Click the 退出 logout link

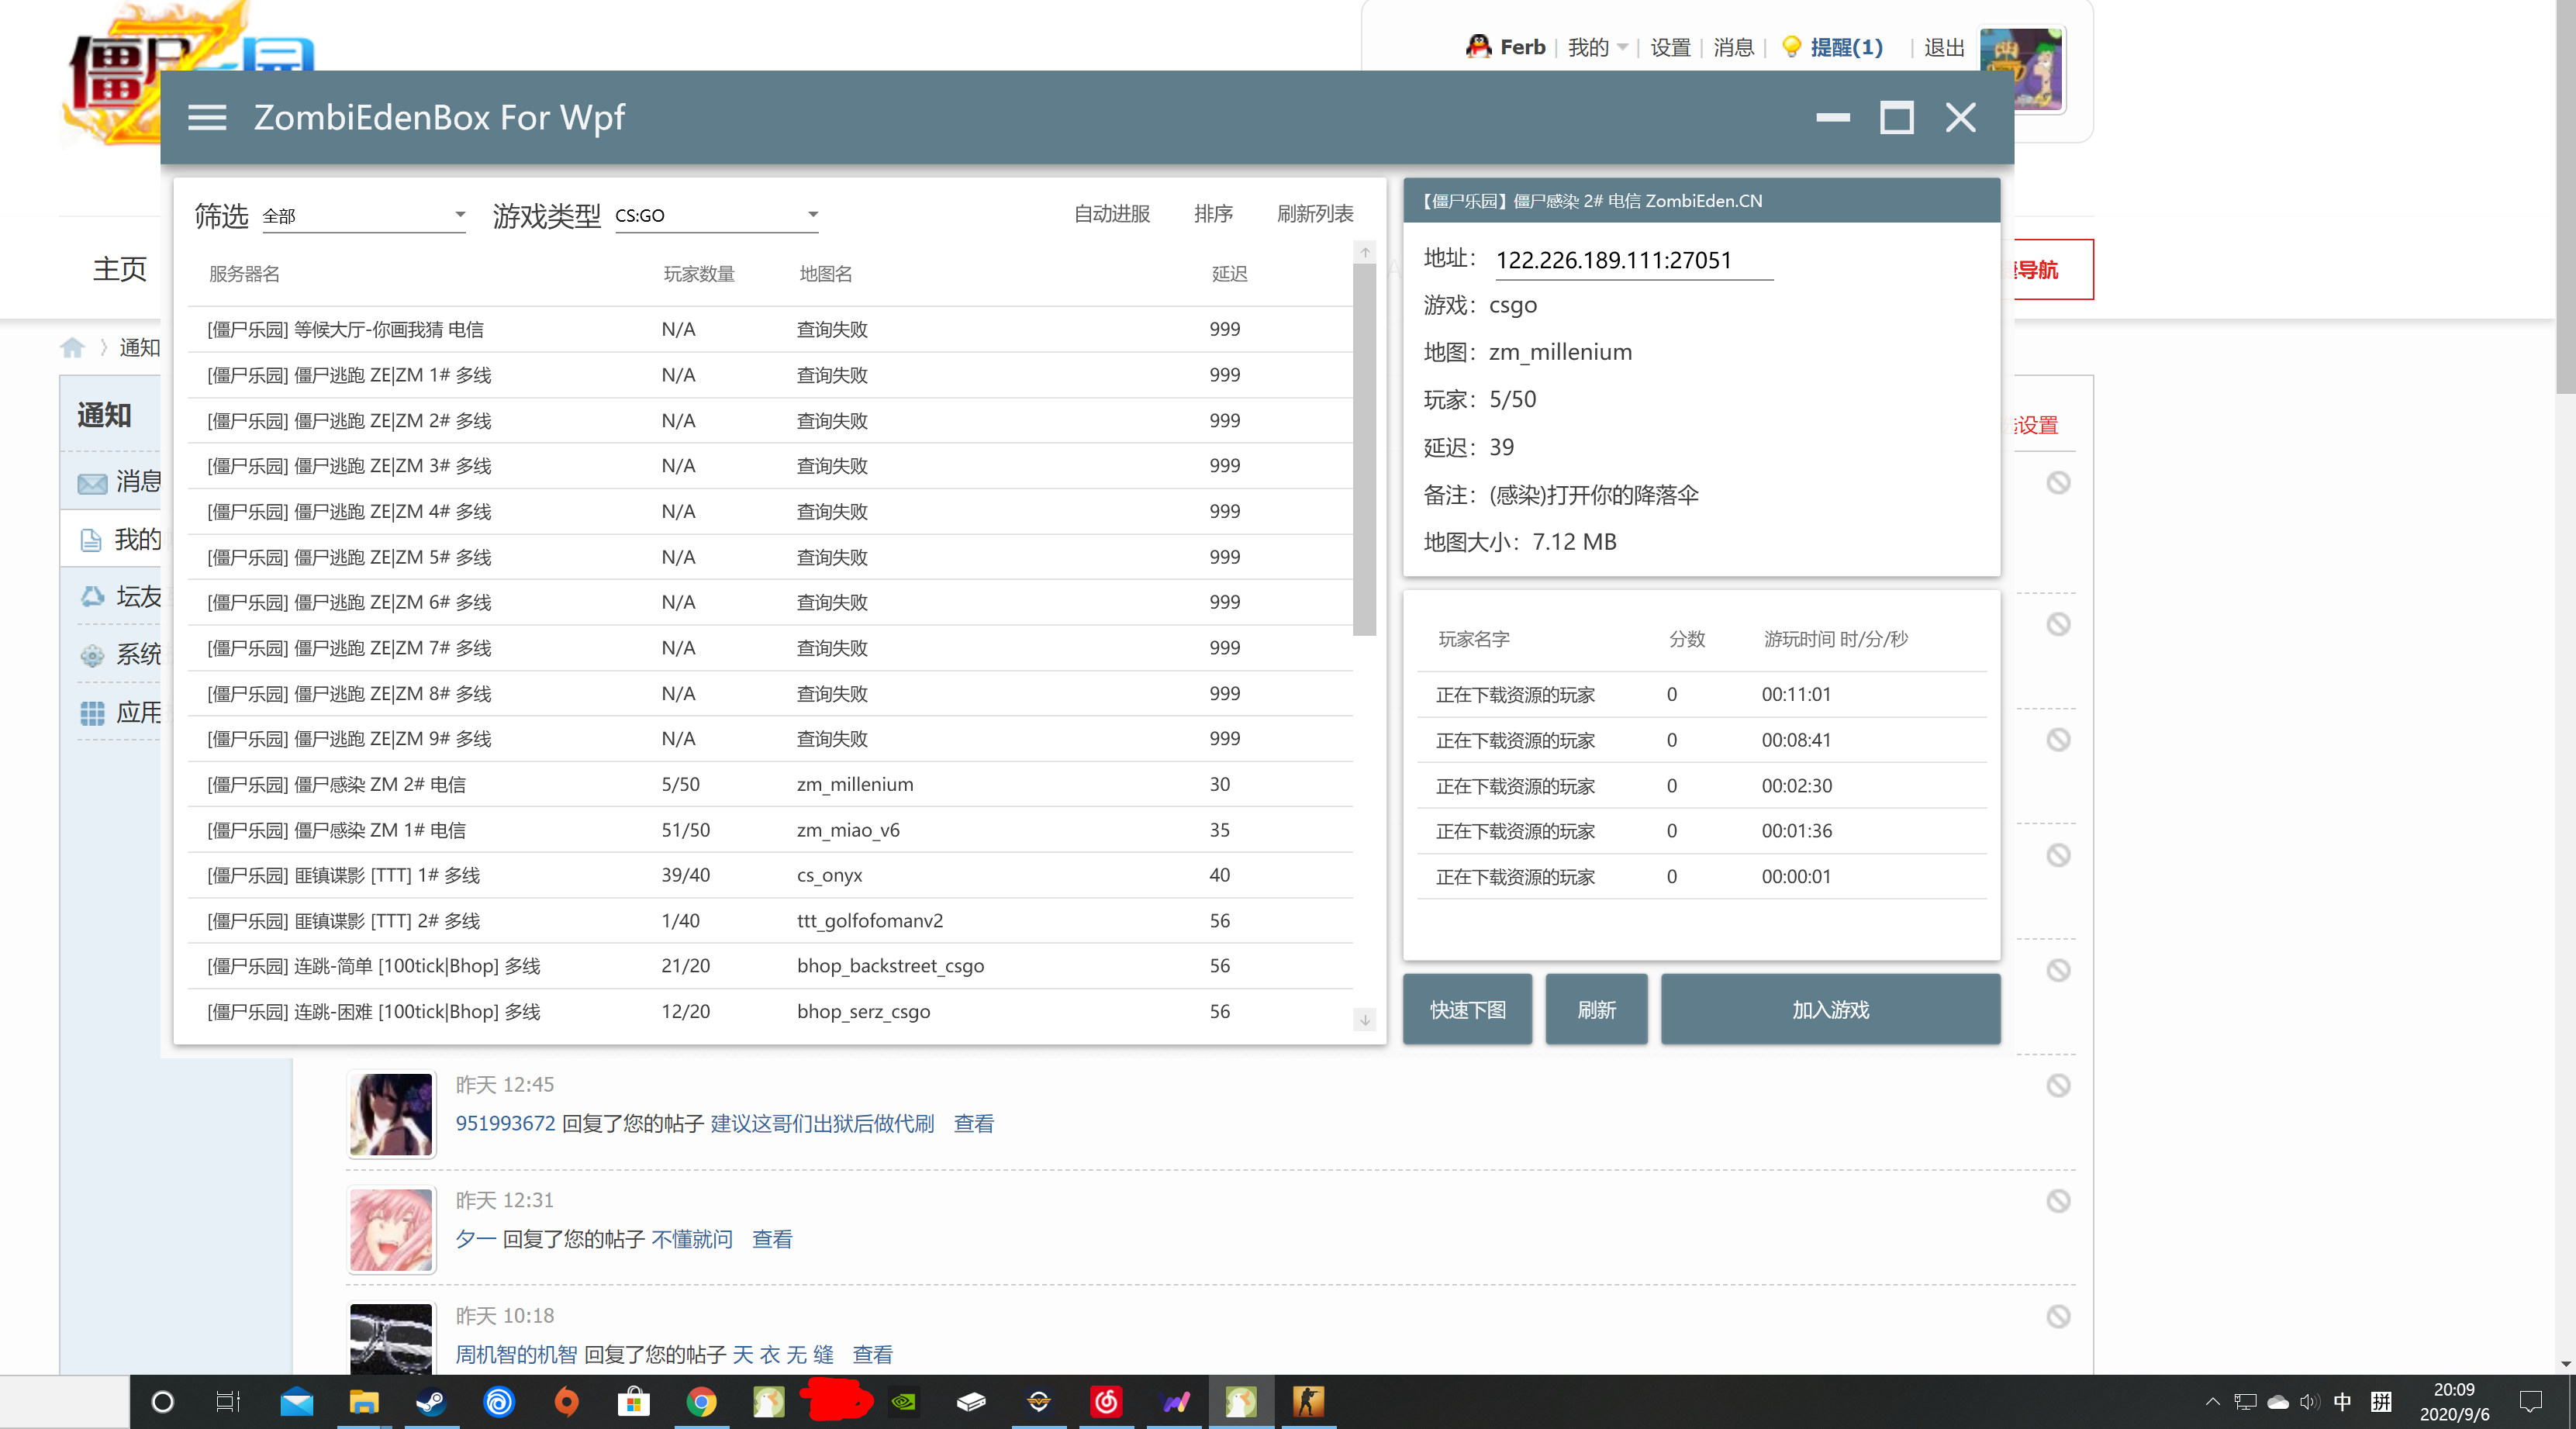click(x=1943, y=47)
